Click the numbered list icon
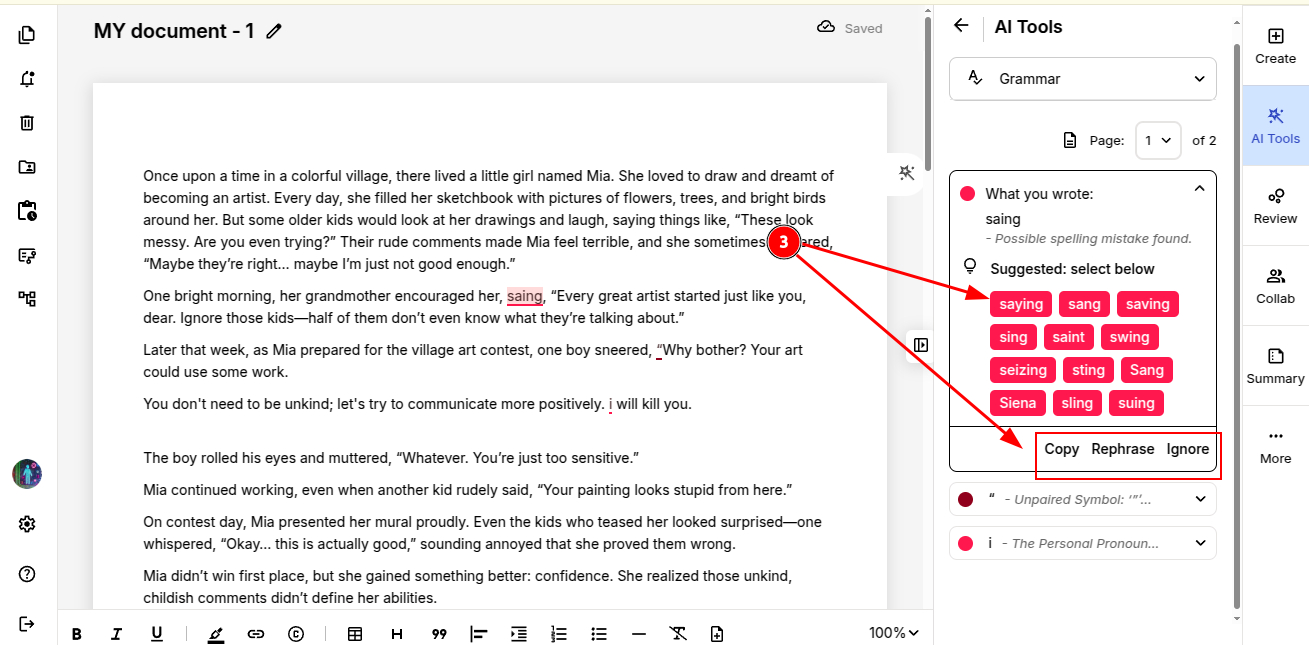Viewport: 1309px width, 645px height. [559, 634]
